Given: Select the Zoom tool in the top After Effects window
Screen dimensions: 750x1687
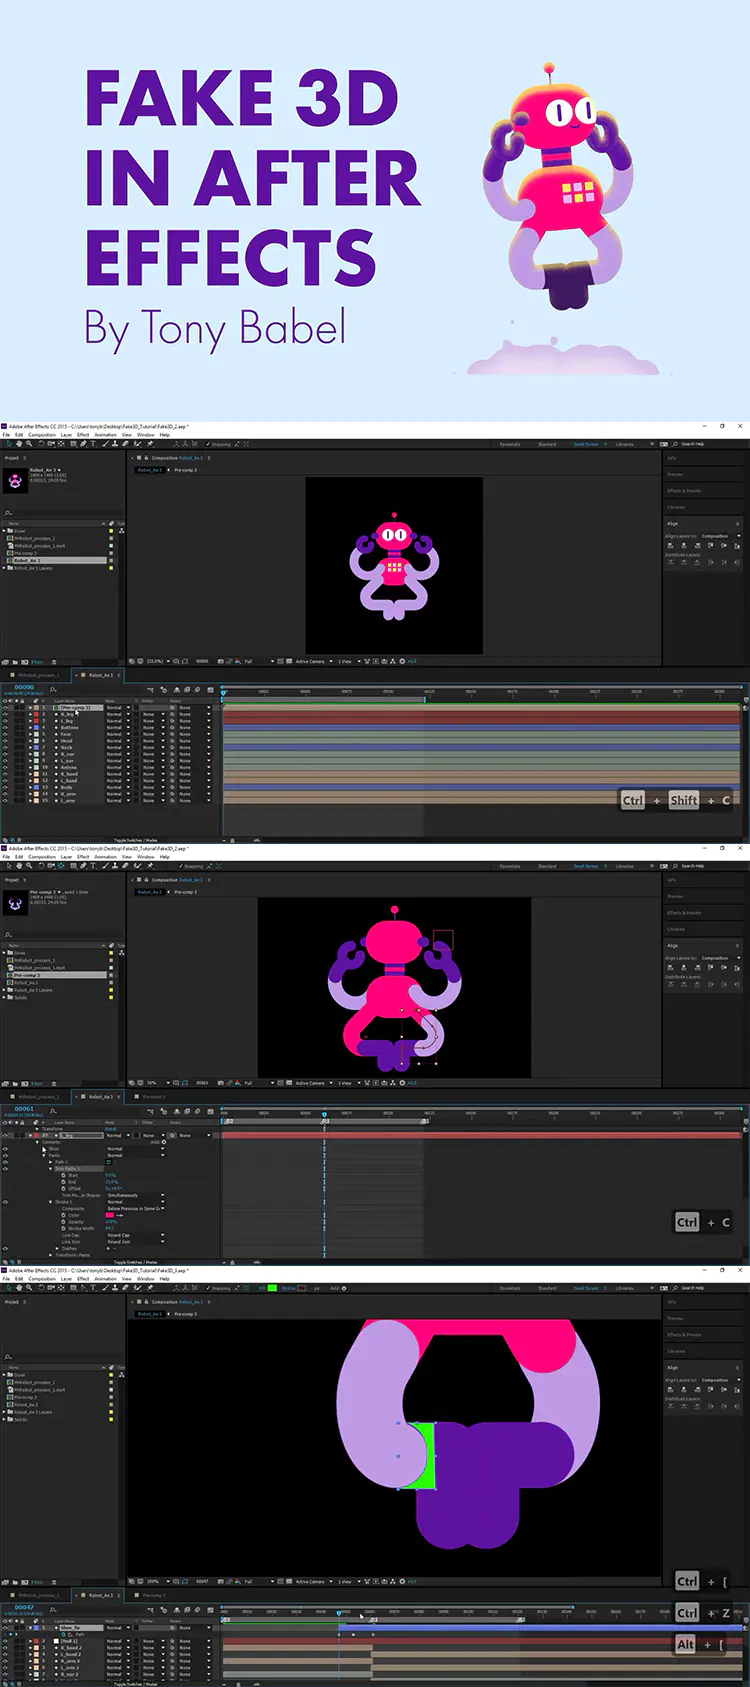Looking at the screenshot, I should (29, 444).
